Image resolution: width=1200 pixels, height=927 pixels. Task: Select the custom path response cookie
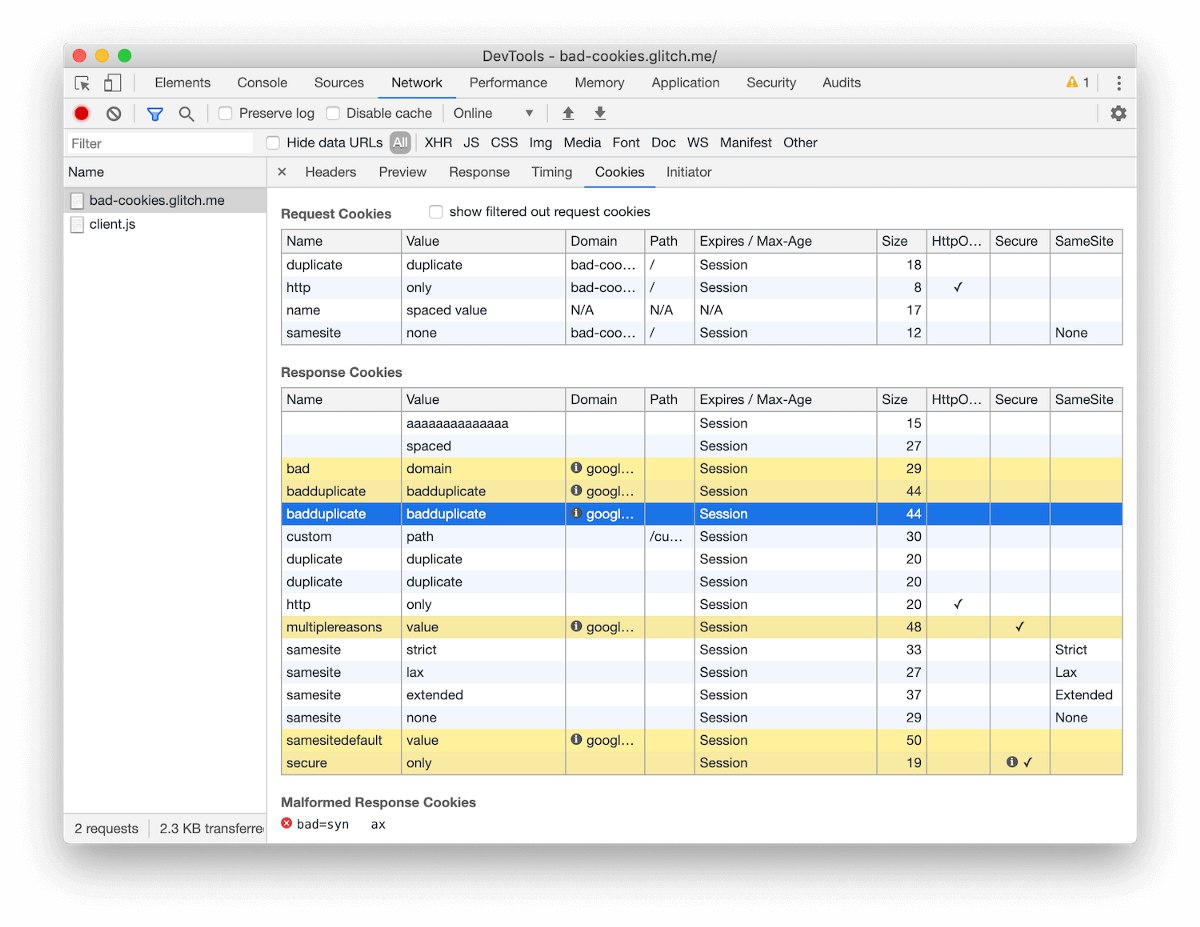click(701, 537)
